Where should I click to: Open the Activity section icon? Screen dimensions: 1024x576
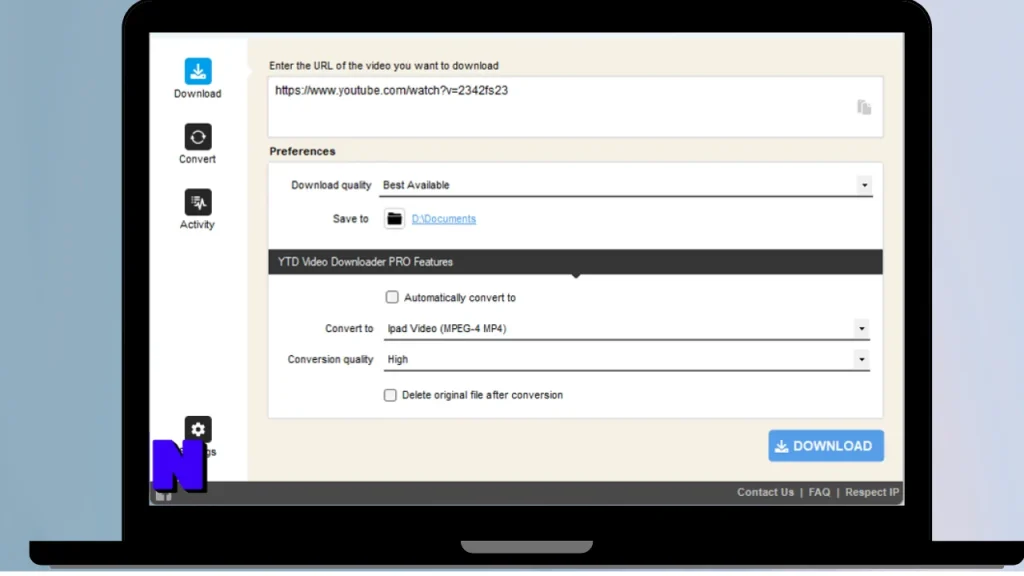tap(198, 202)
